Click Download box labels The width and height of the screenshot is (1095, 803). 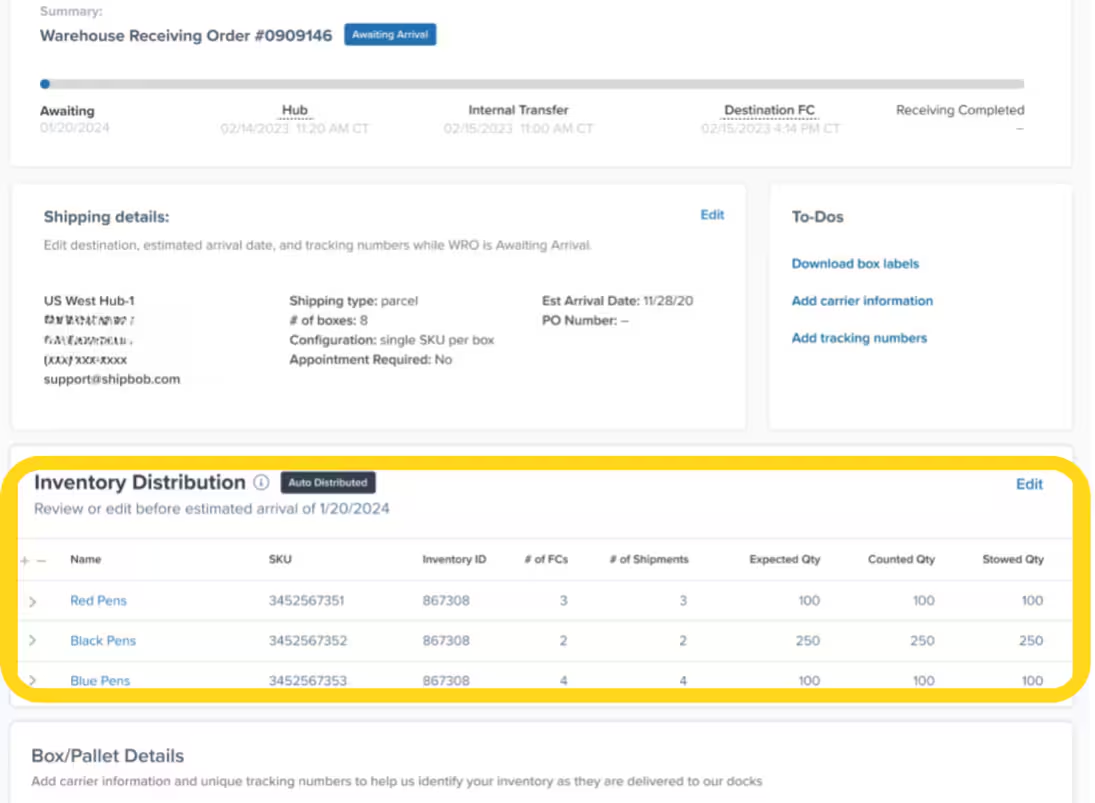(x=855, y=263)
